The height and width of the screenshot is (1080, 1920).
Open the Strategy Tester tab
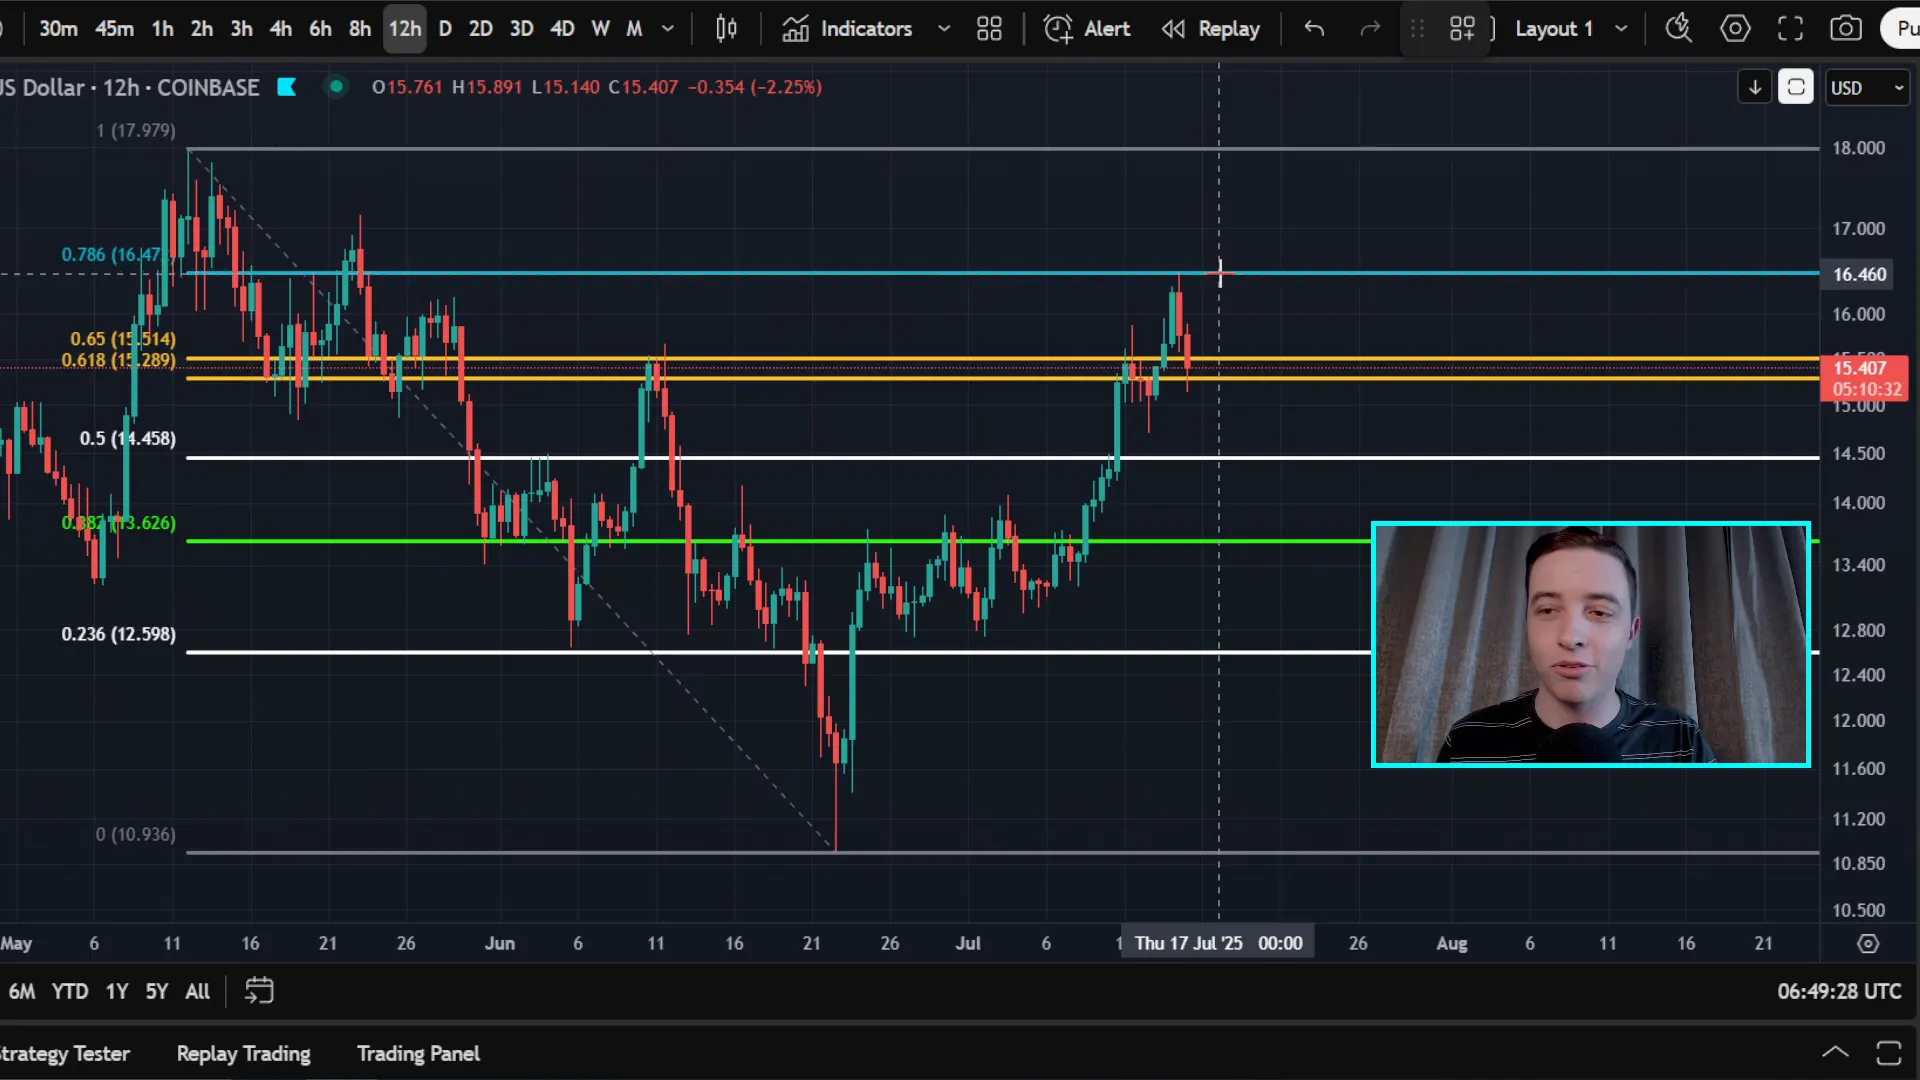point(65,1053)
